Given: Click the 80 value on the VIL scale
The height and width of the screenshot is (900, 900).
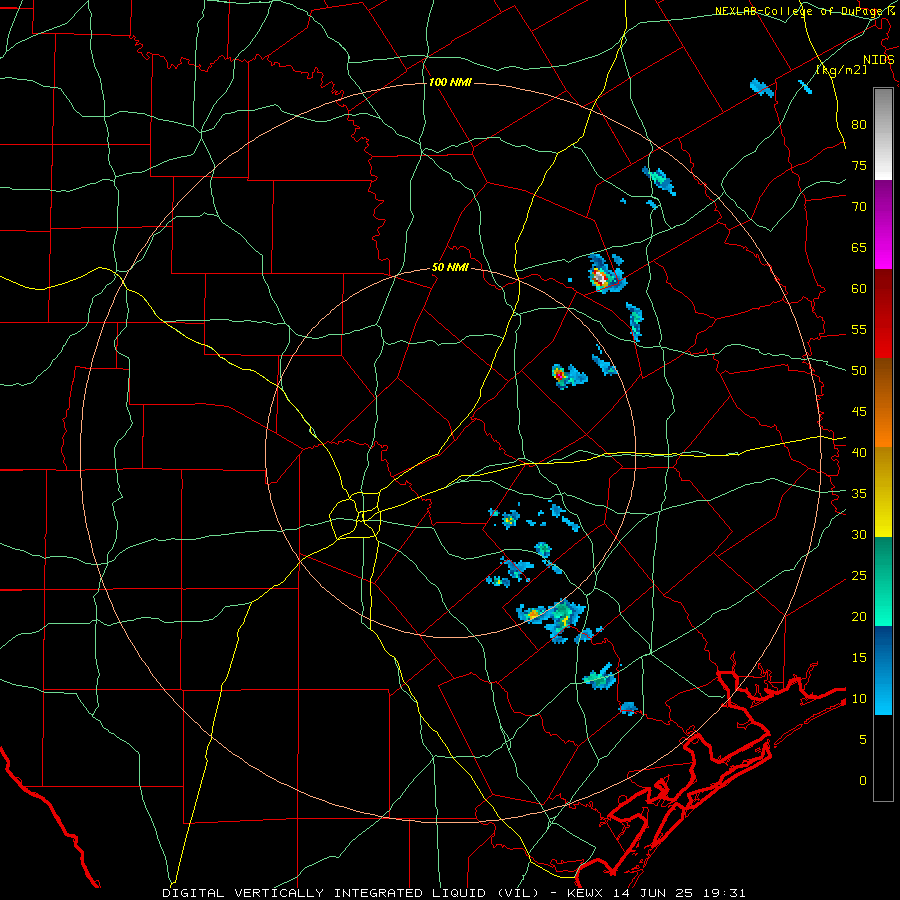Looking at the screenshot, I should tap(859, 125).
